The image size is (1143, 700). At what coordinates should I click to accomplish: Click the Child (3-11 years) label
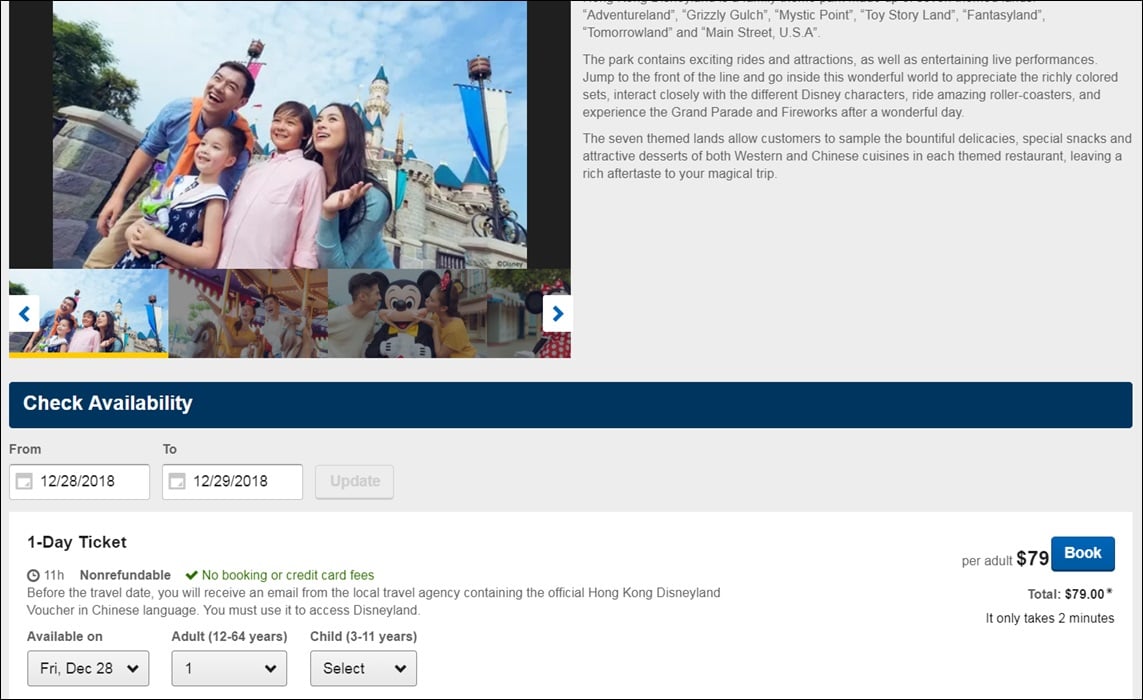coord(363,637)
